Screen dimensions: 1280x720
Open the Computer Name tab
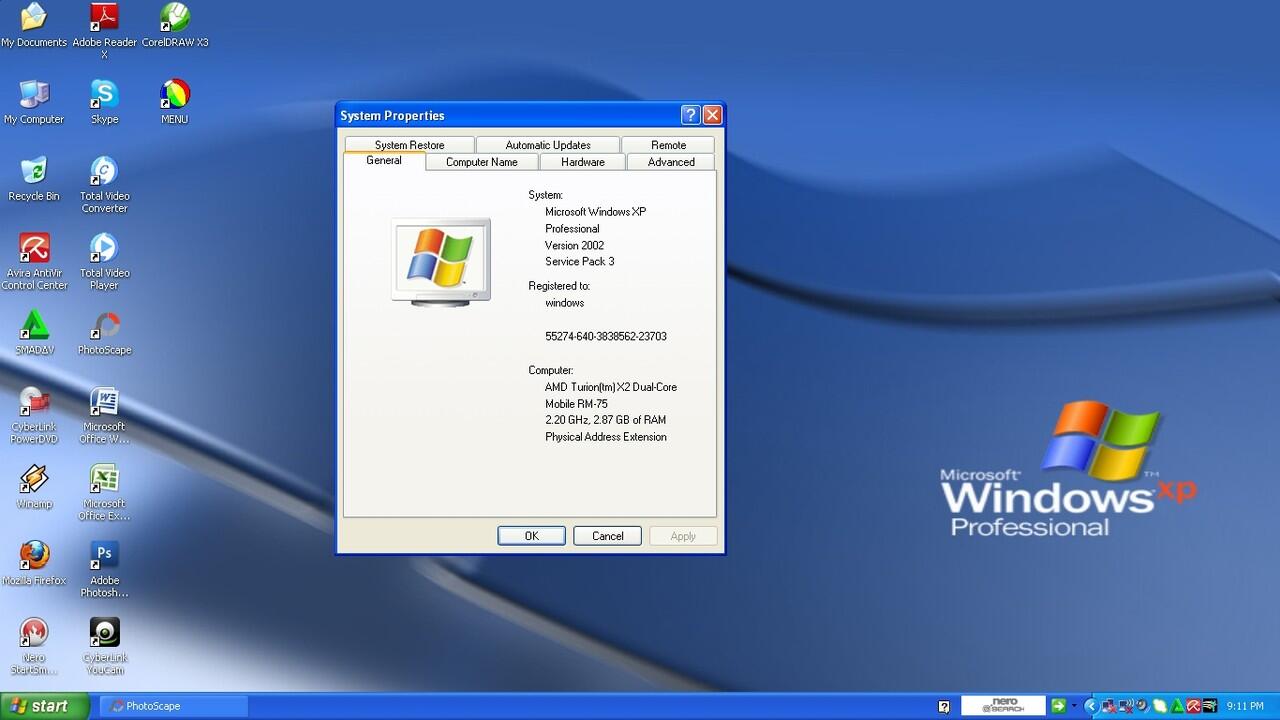pyautogui.click(x=482, y=162)
